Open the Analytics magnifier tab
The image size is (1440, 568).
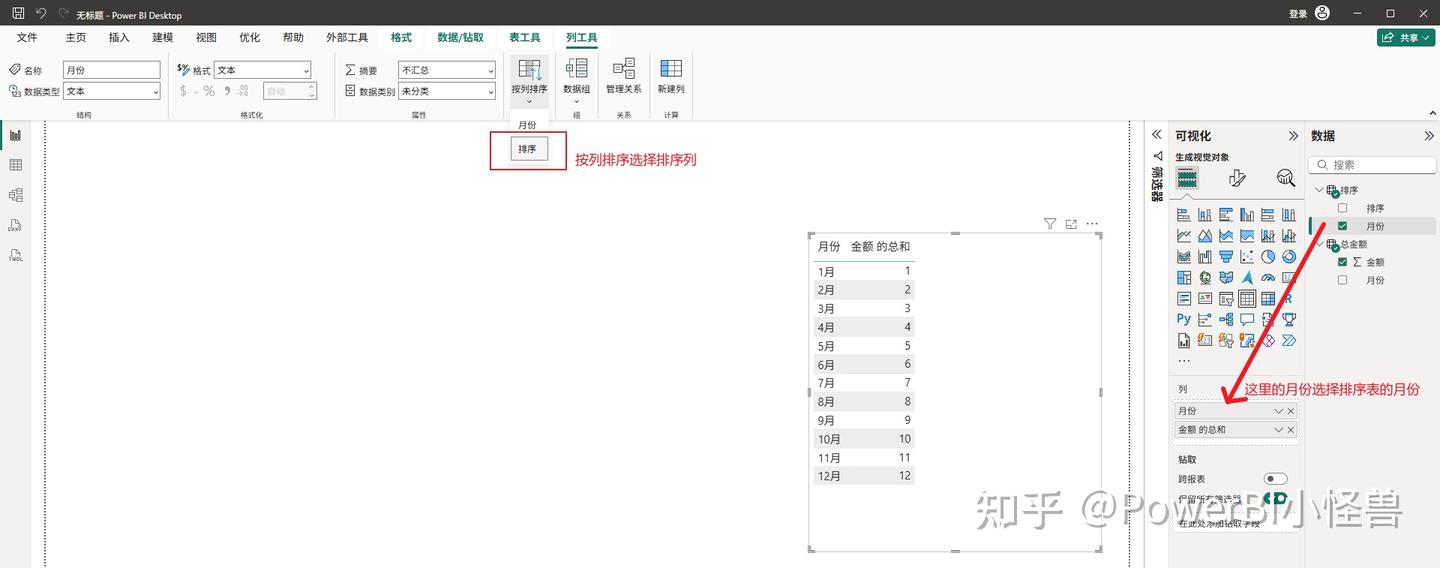tap(1286, 178)
